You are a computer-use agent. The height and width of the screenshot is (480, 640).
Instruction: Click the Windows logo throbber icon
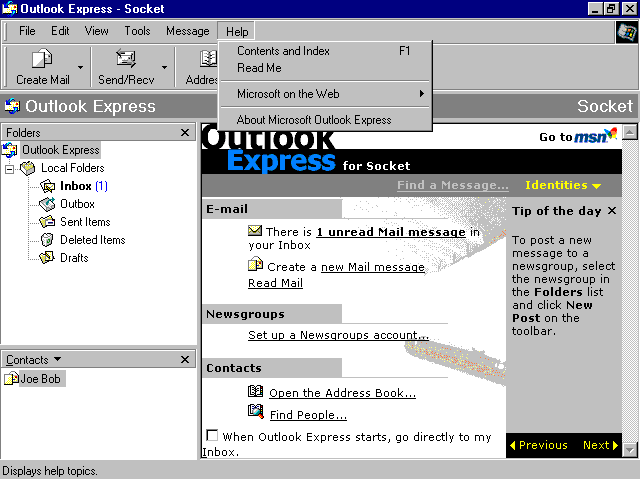click(x=627, y=32)
